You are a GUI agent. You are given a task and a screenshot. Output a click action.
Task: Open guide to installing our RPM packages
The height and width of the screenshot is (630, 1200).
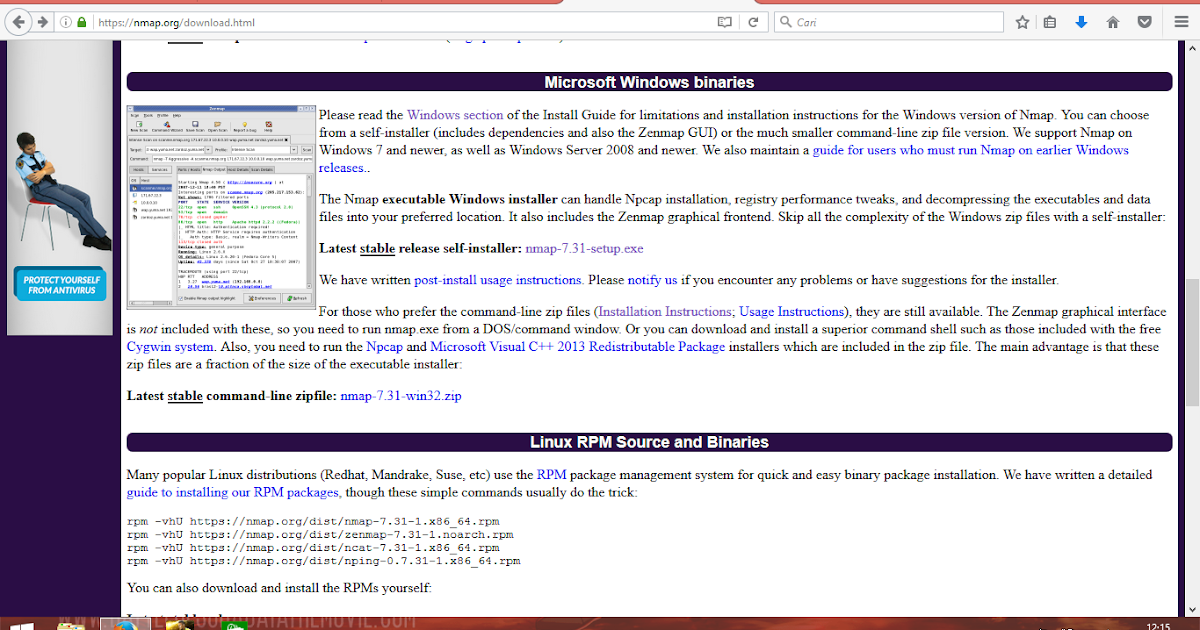click(x=233, y=493)
